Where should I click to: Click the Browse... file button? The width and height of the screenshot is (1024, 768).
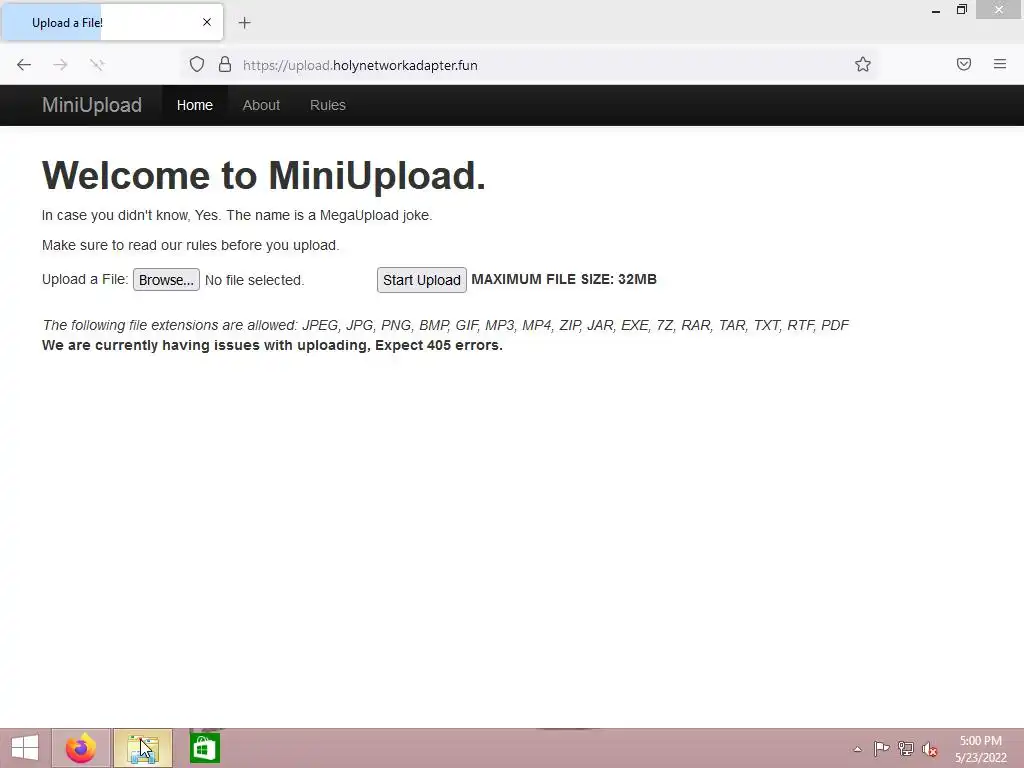167,280
